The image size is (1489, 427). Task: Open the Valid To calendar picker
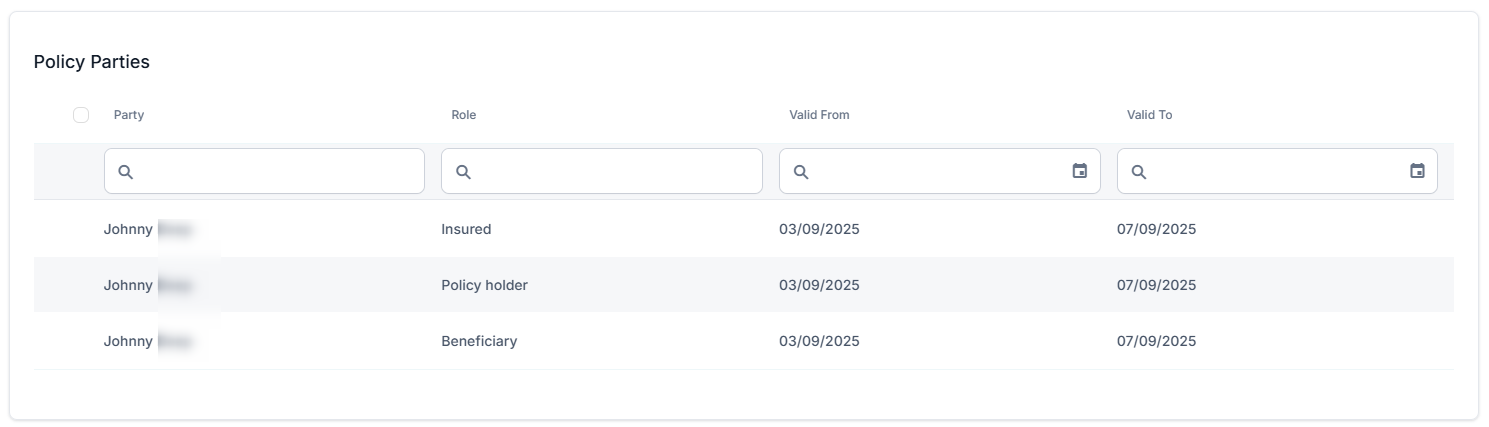click(1417, 171)
